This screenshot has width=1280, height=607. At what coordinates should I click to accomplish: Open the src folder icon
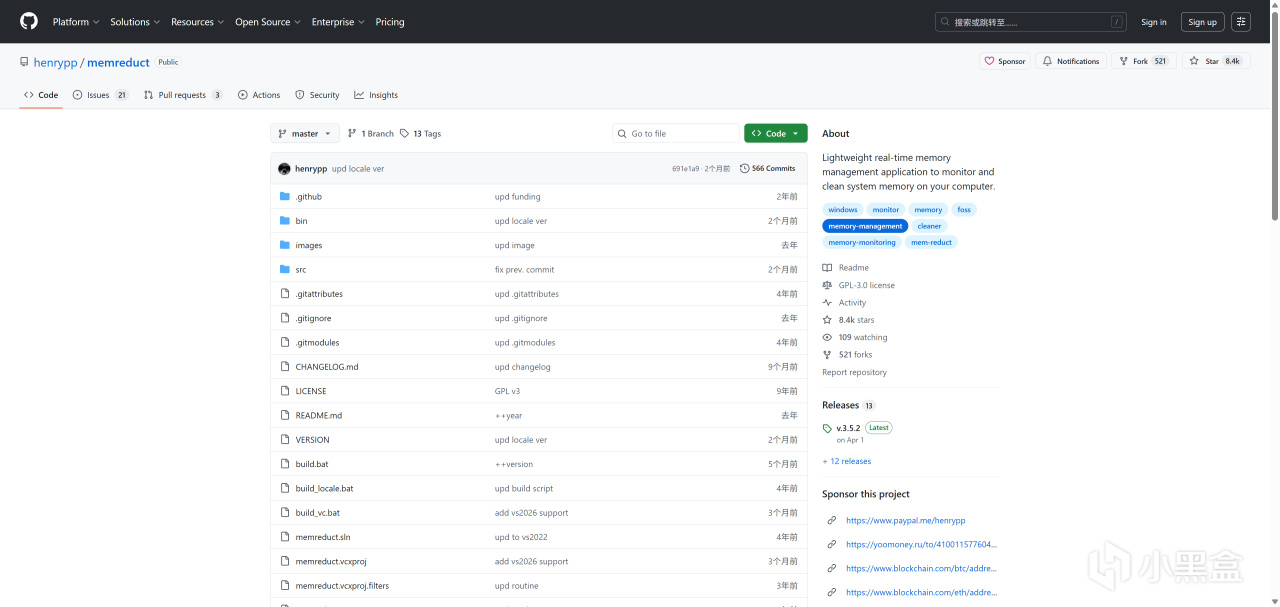coord(285,269)
